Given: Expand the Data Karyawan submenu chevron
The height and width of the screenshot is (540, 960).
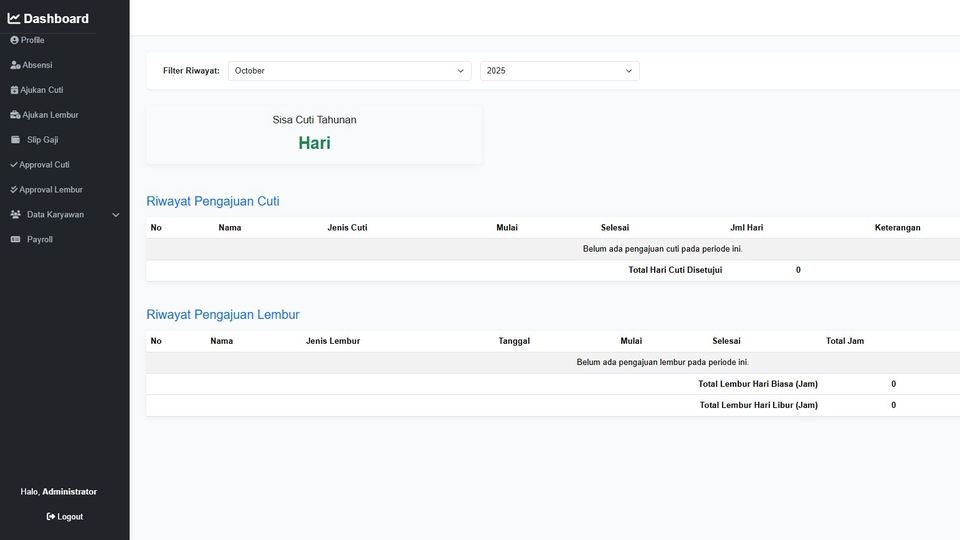Looking at the screenshot, I should tap(116, 215).
